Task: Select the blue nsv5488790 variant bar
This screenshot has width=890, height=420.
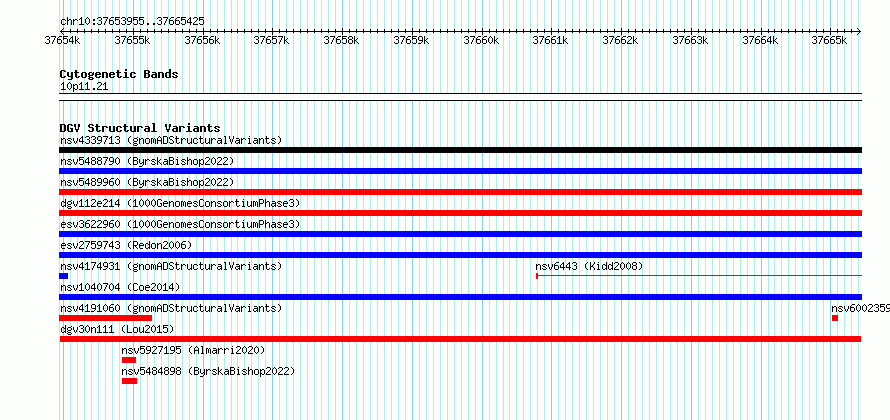Action: point(460,171)
